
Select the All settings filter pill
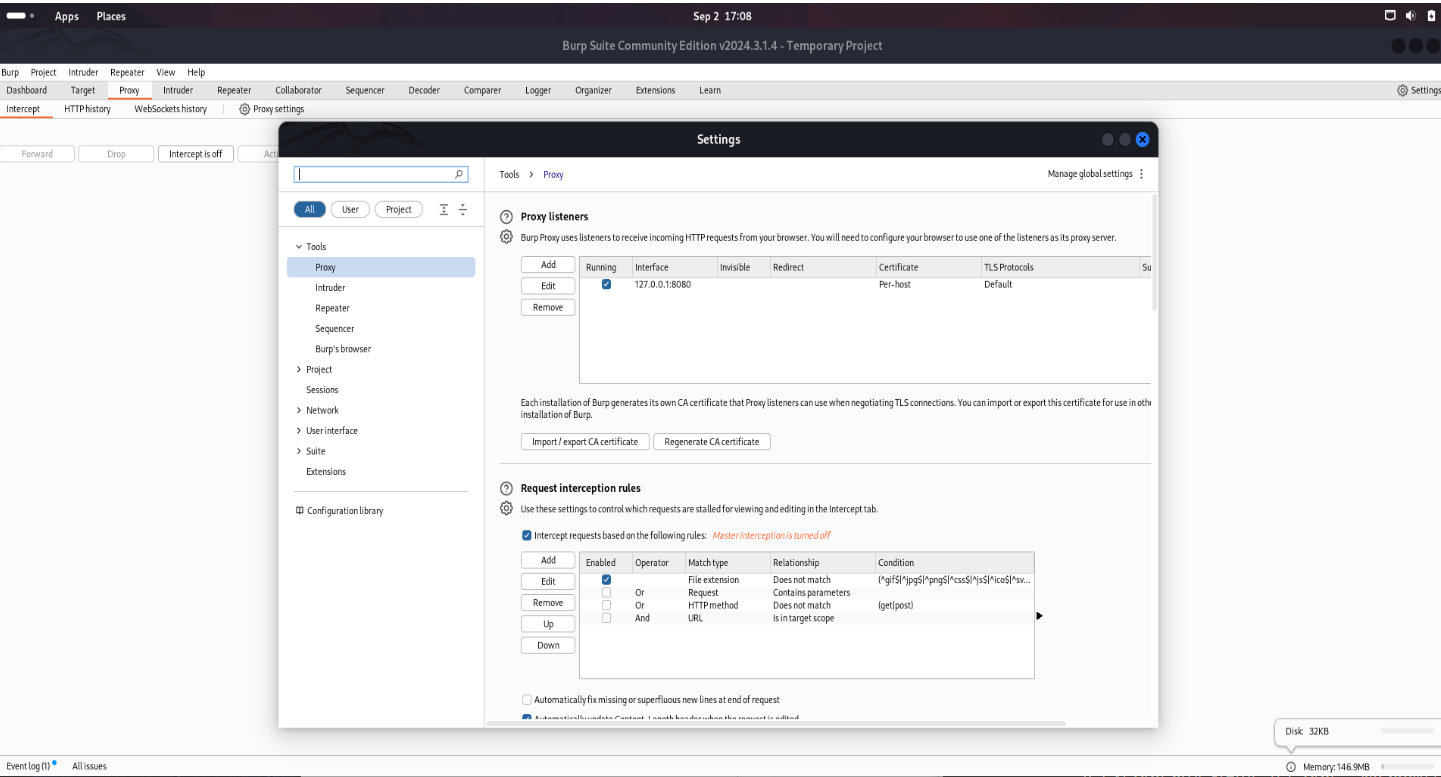(309, 209)
